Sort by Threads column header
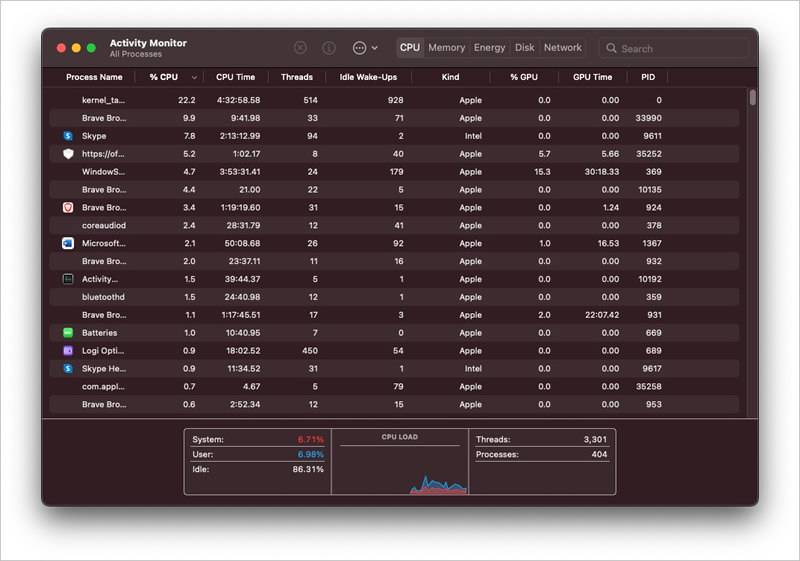800x561 pixels. click(297, 77)
